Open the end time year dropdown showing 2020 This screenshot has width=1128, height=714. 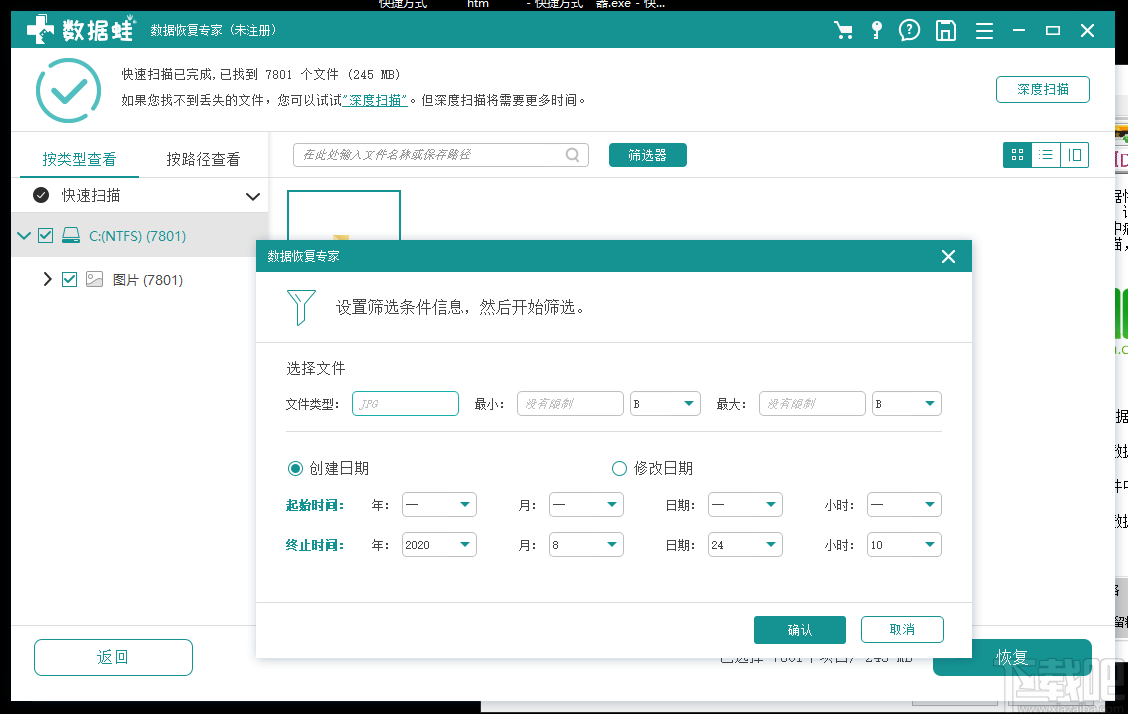coord(439,545)
